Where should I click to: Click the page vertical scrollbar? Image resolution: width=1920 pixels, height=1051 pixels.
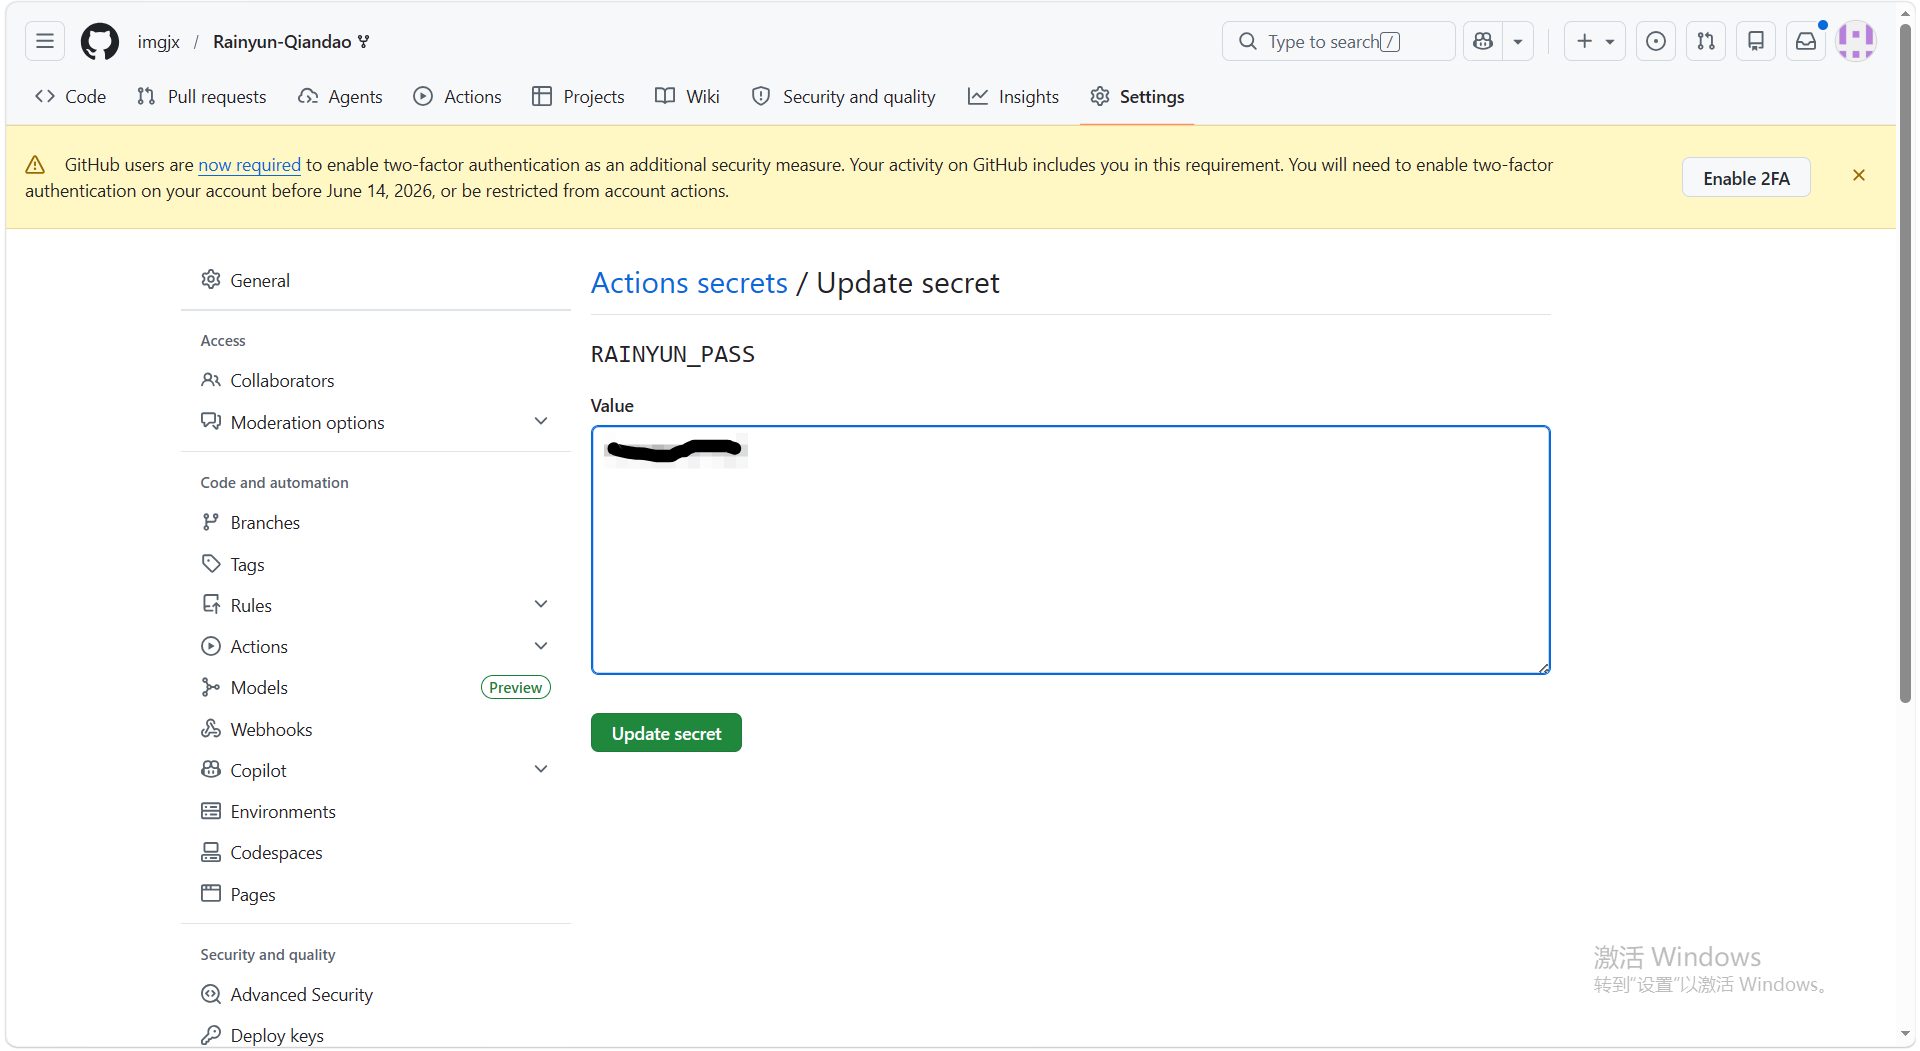[x=1906, y=365]
